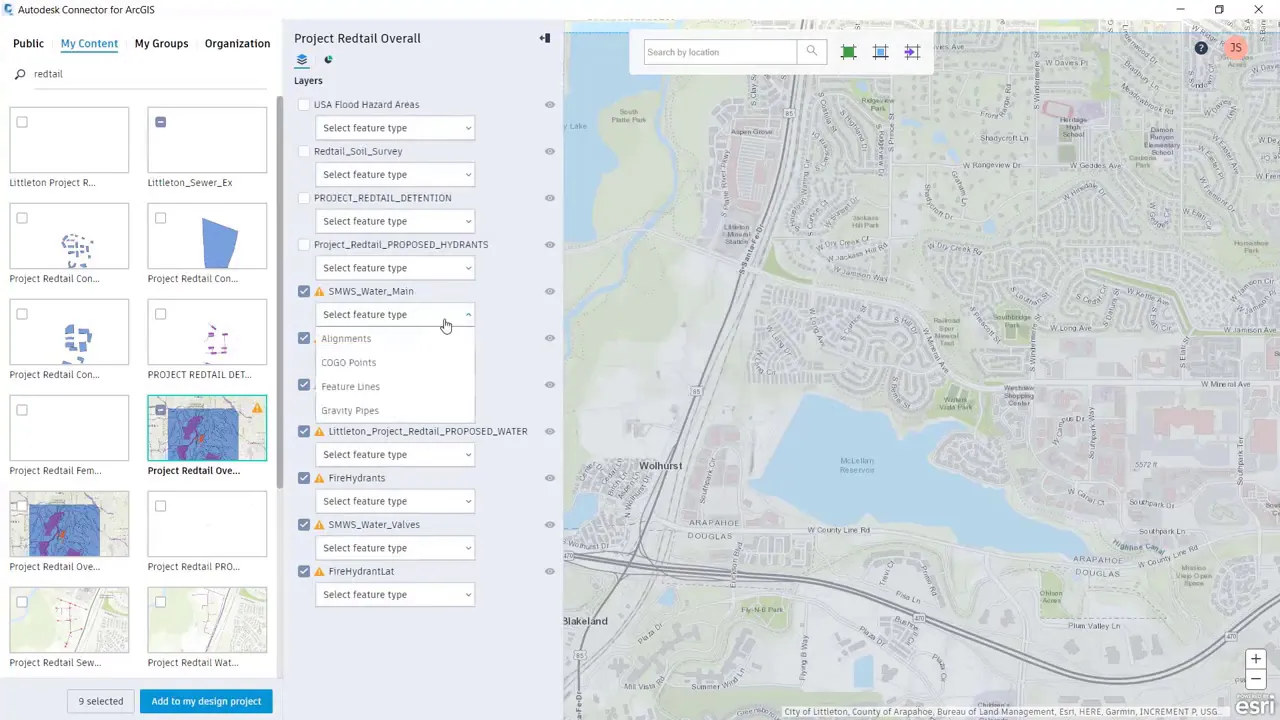Click the Search by location field
This screenshot has width=1280, height=720.
pos(720,52)
